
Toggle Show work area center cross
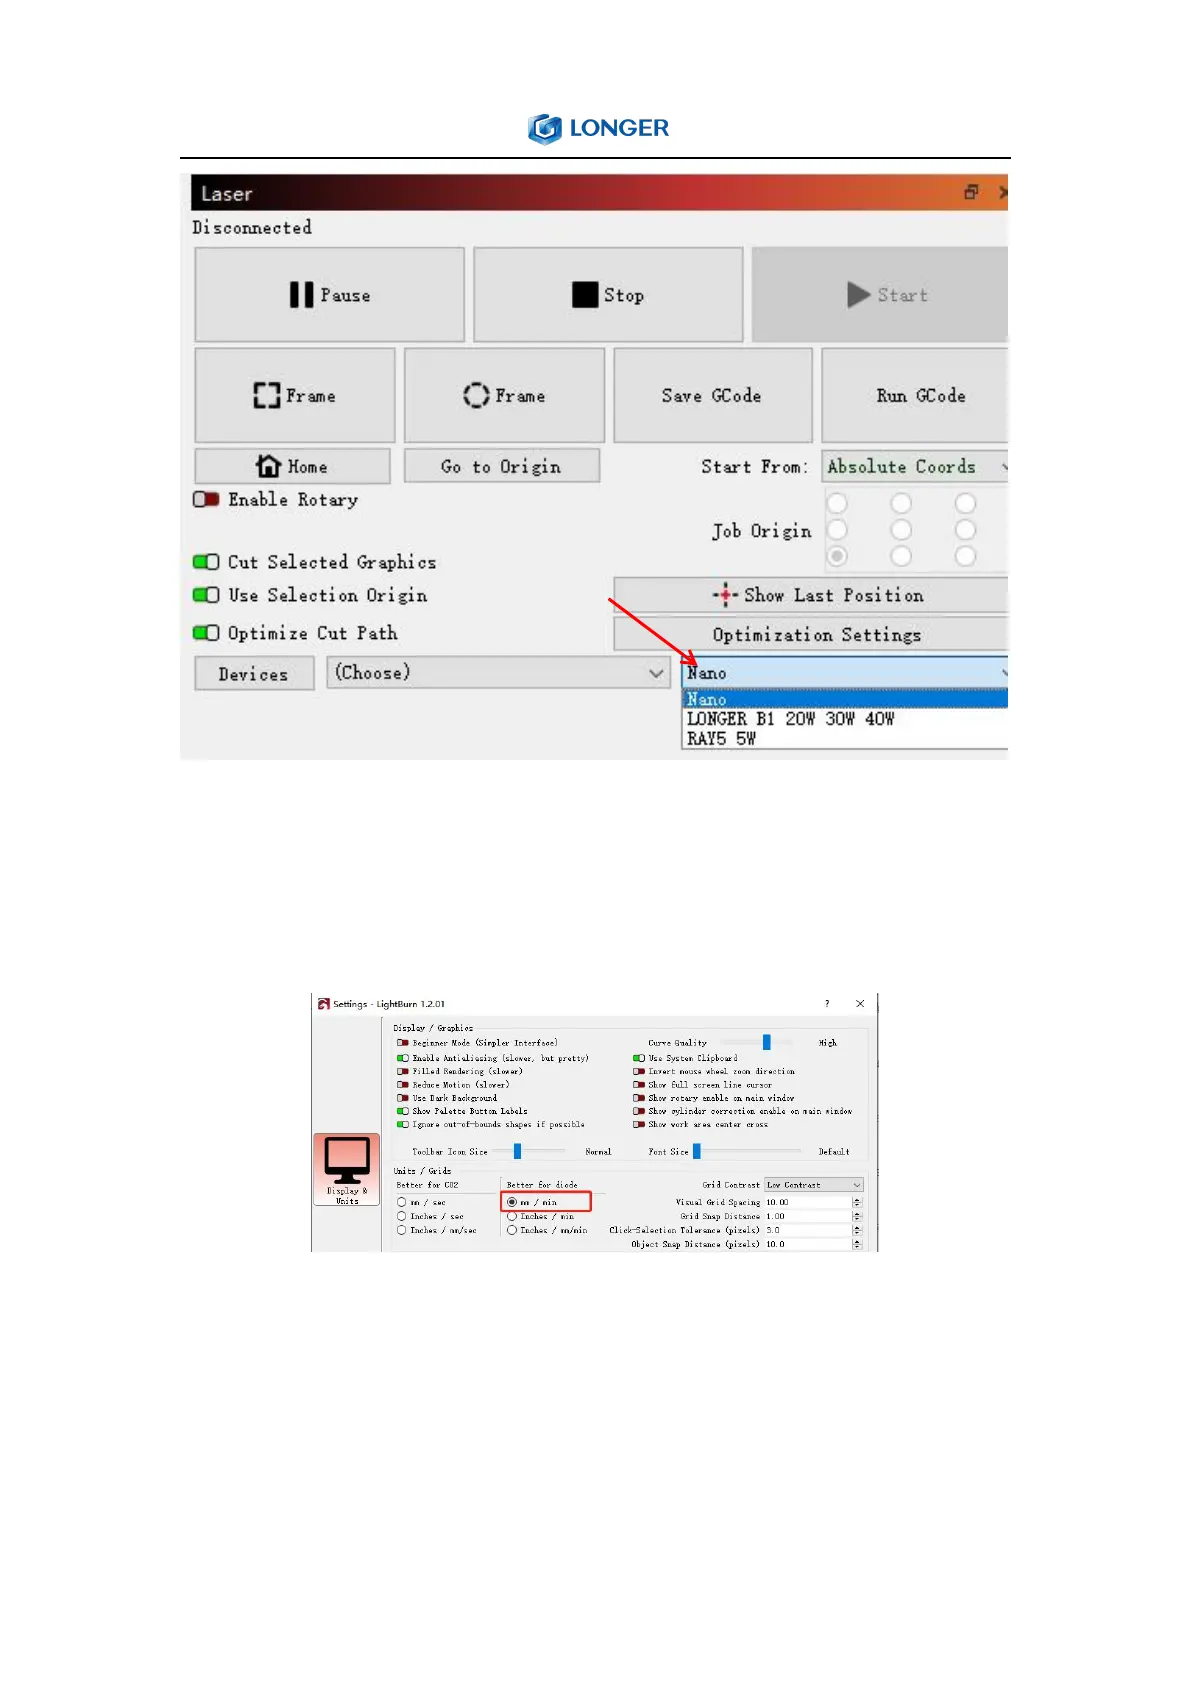(x=638, y=1124)
